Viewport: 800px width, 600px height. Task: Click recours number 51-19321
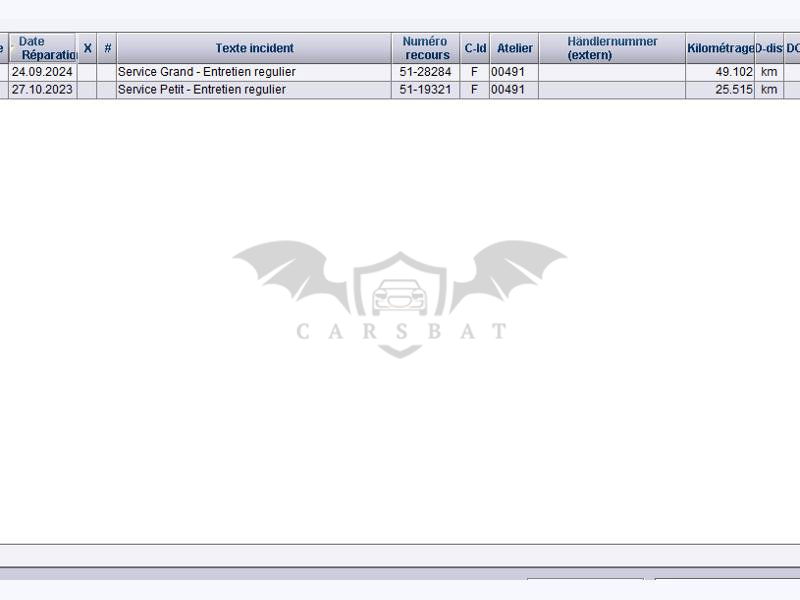(426, 90)
